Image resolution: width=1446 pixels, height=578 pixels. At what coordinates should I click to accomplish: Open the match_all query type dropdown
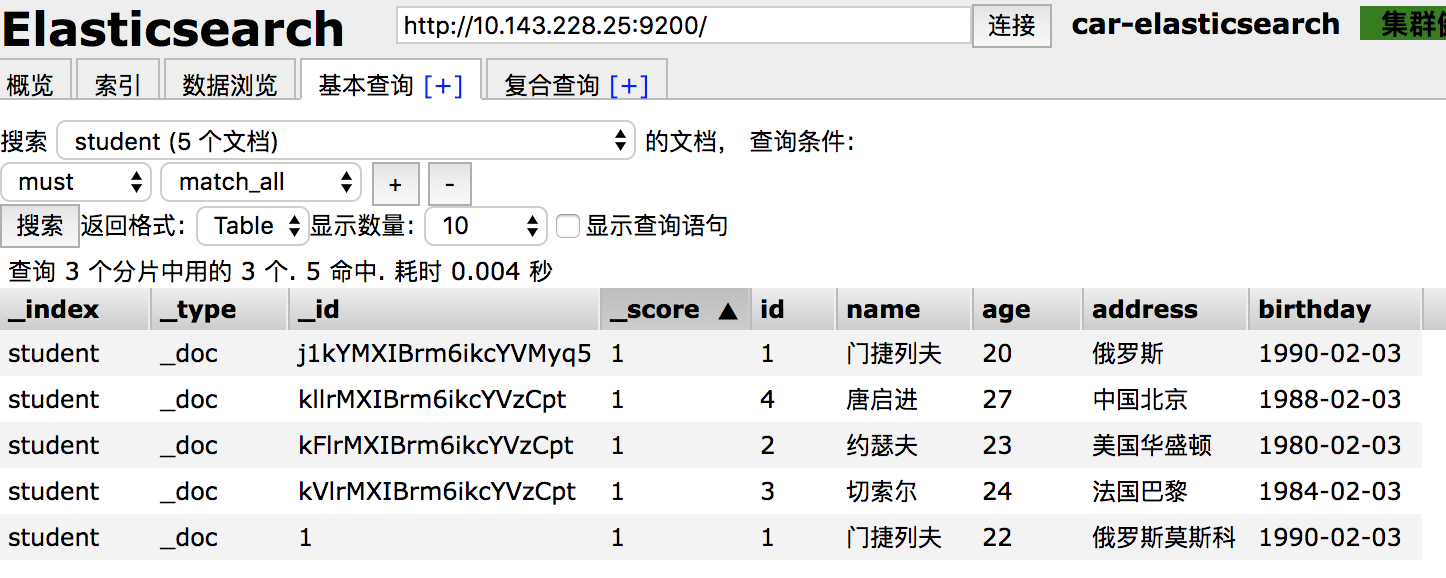click(x=261, y=182)
